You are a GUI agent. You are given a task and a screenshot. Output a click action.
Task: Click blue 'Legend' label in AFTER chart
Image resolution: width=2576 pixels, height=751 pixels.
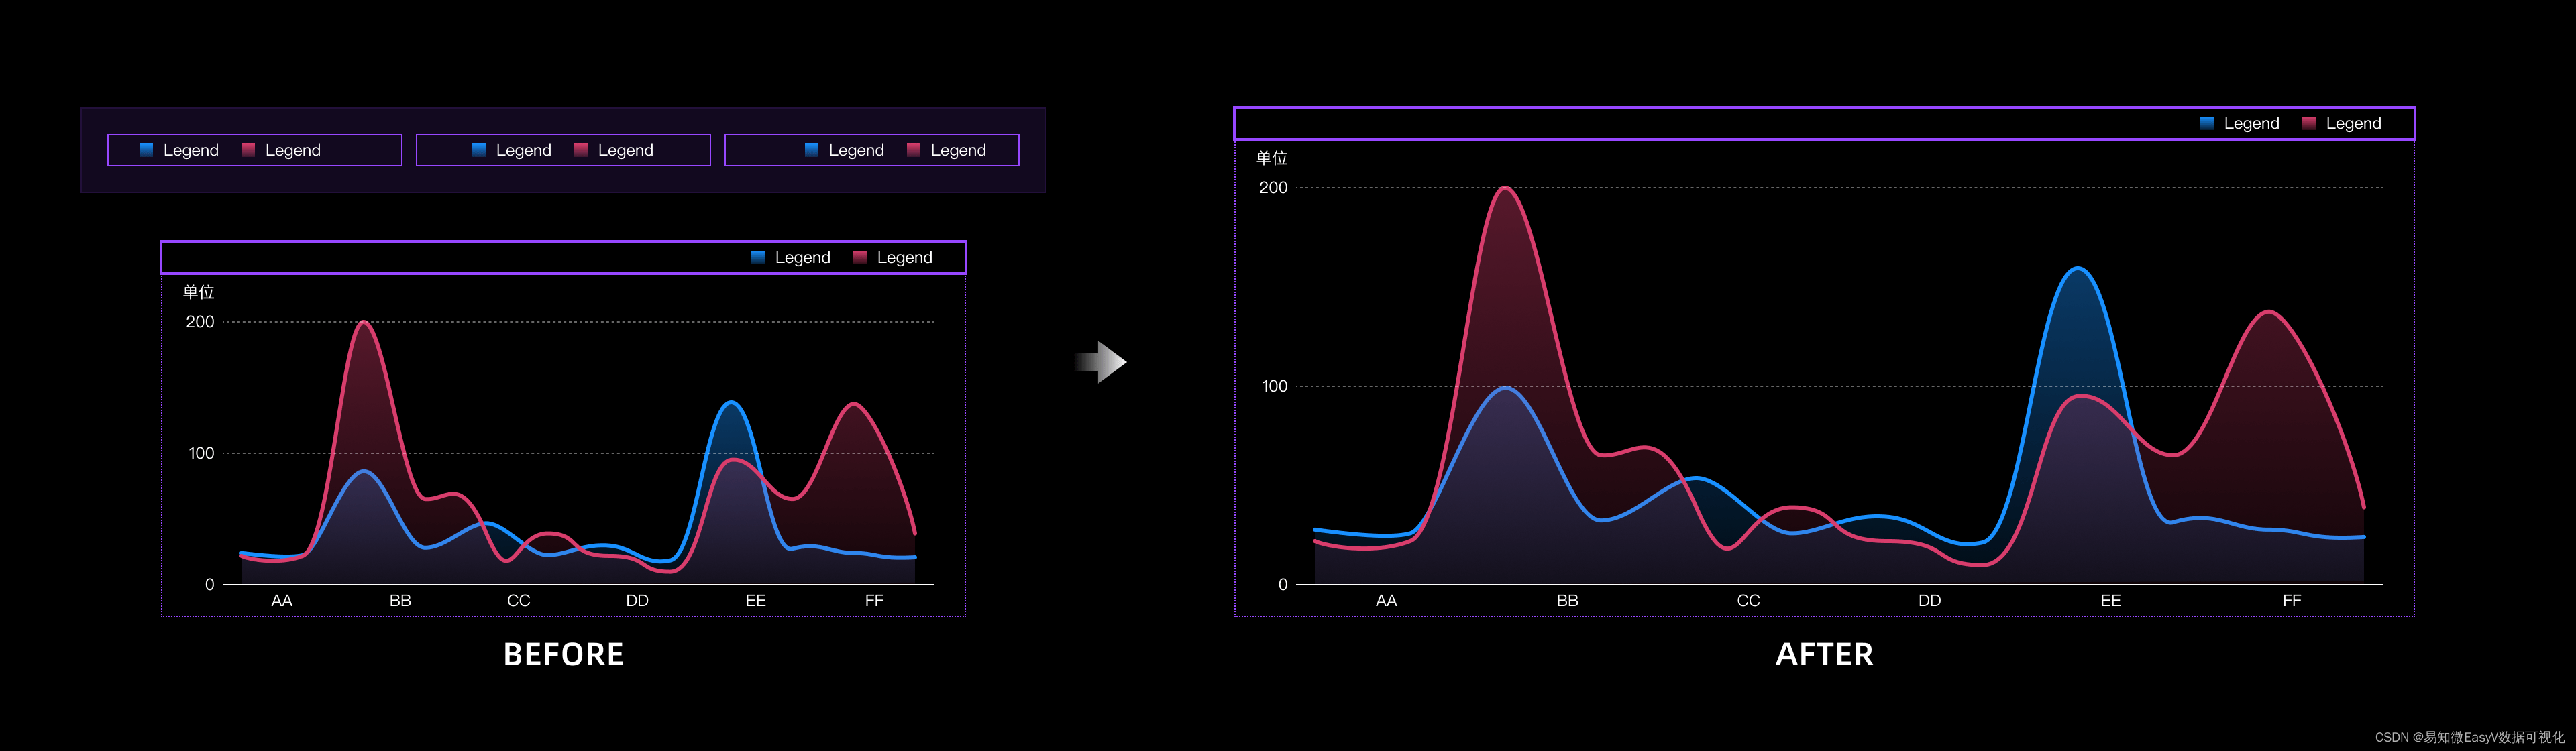point(2252,123)
